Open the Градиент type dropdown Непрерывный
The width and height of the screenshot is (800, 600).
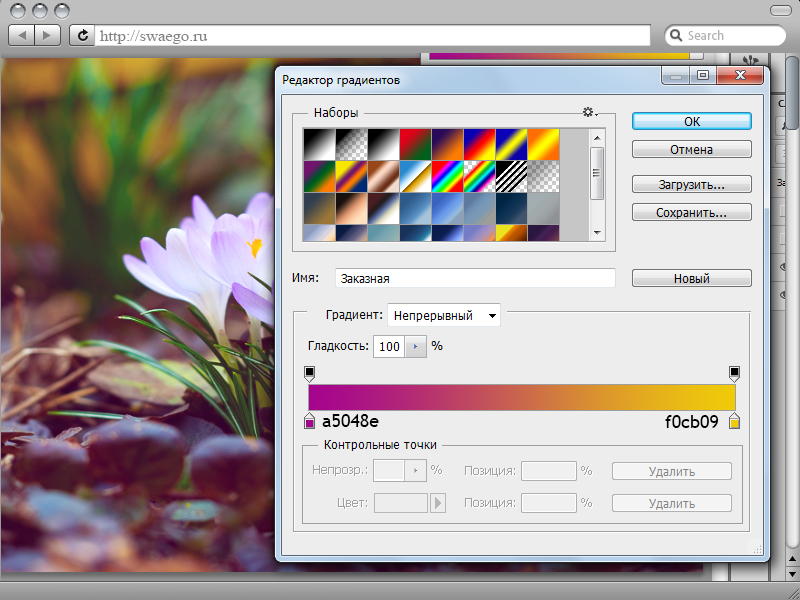click(x=444, y=315)
